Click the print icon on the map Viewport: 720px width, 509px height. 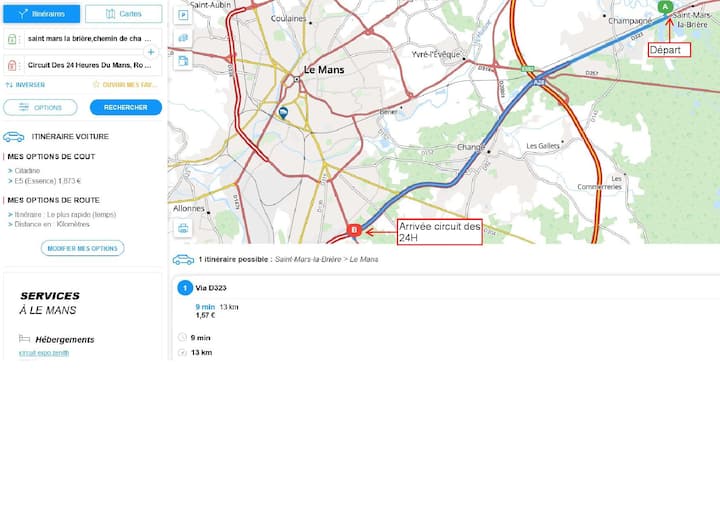coord(183,228)
